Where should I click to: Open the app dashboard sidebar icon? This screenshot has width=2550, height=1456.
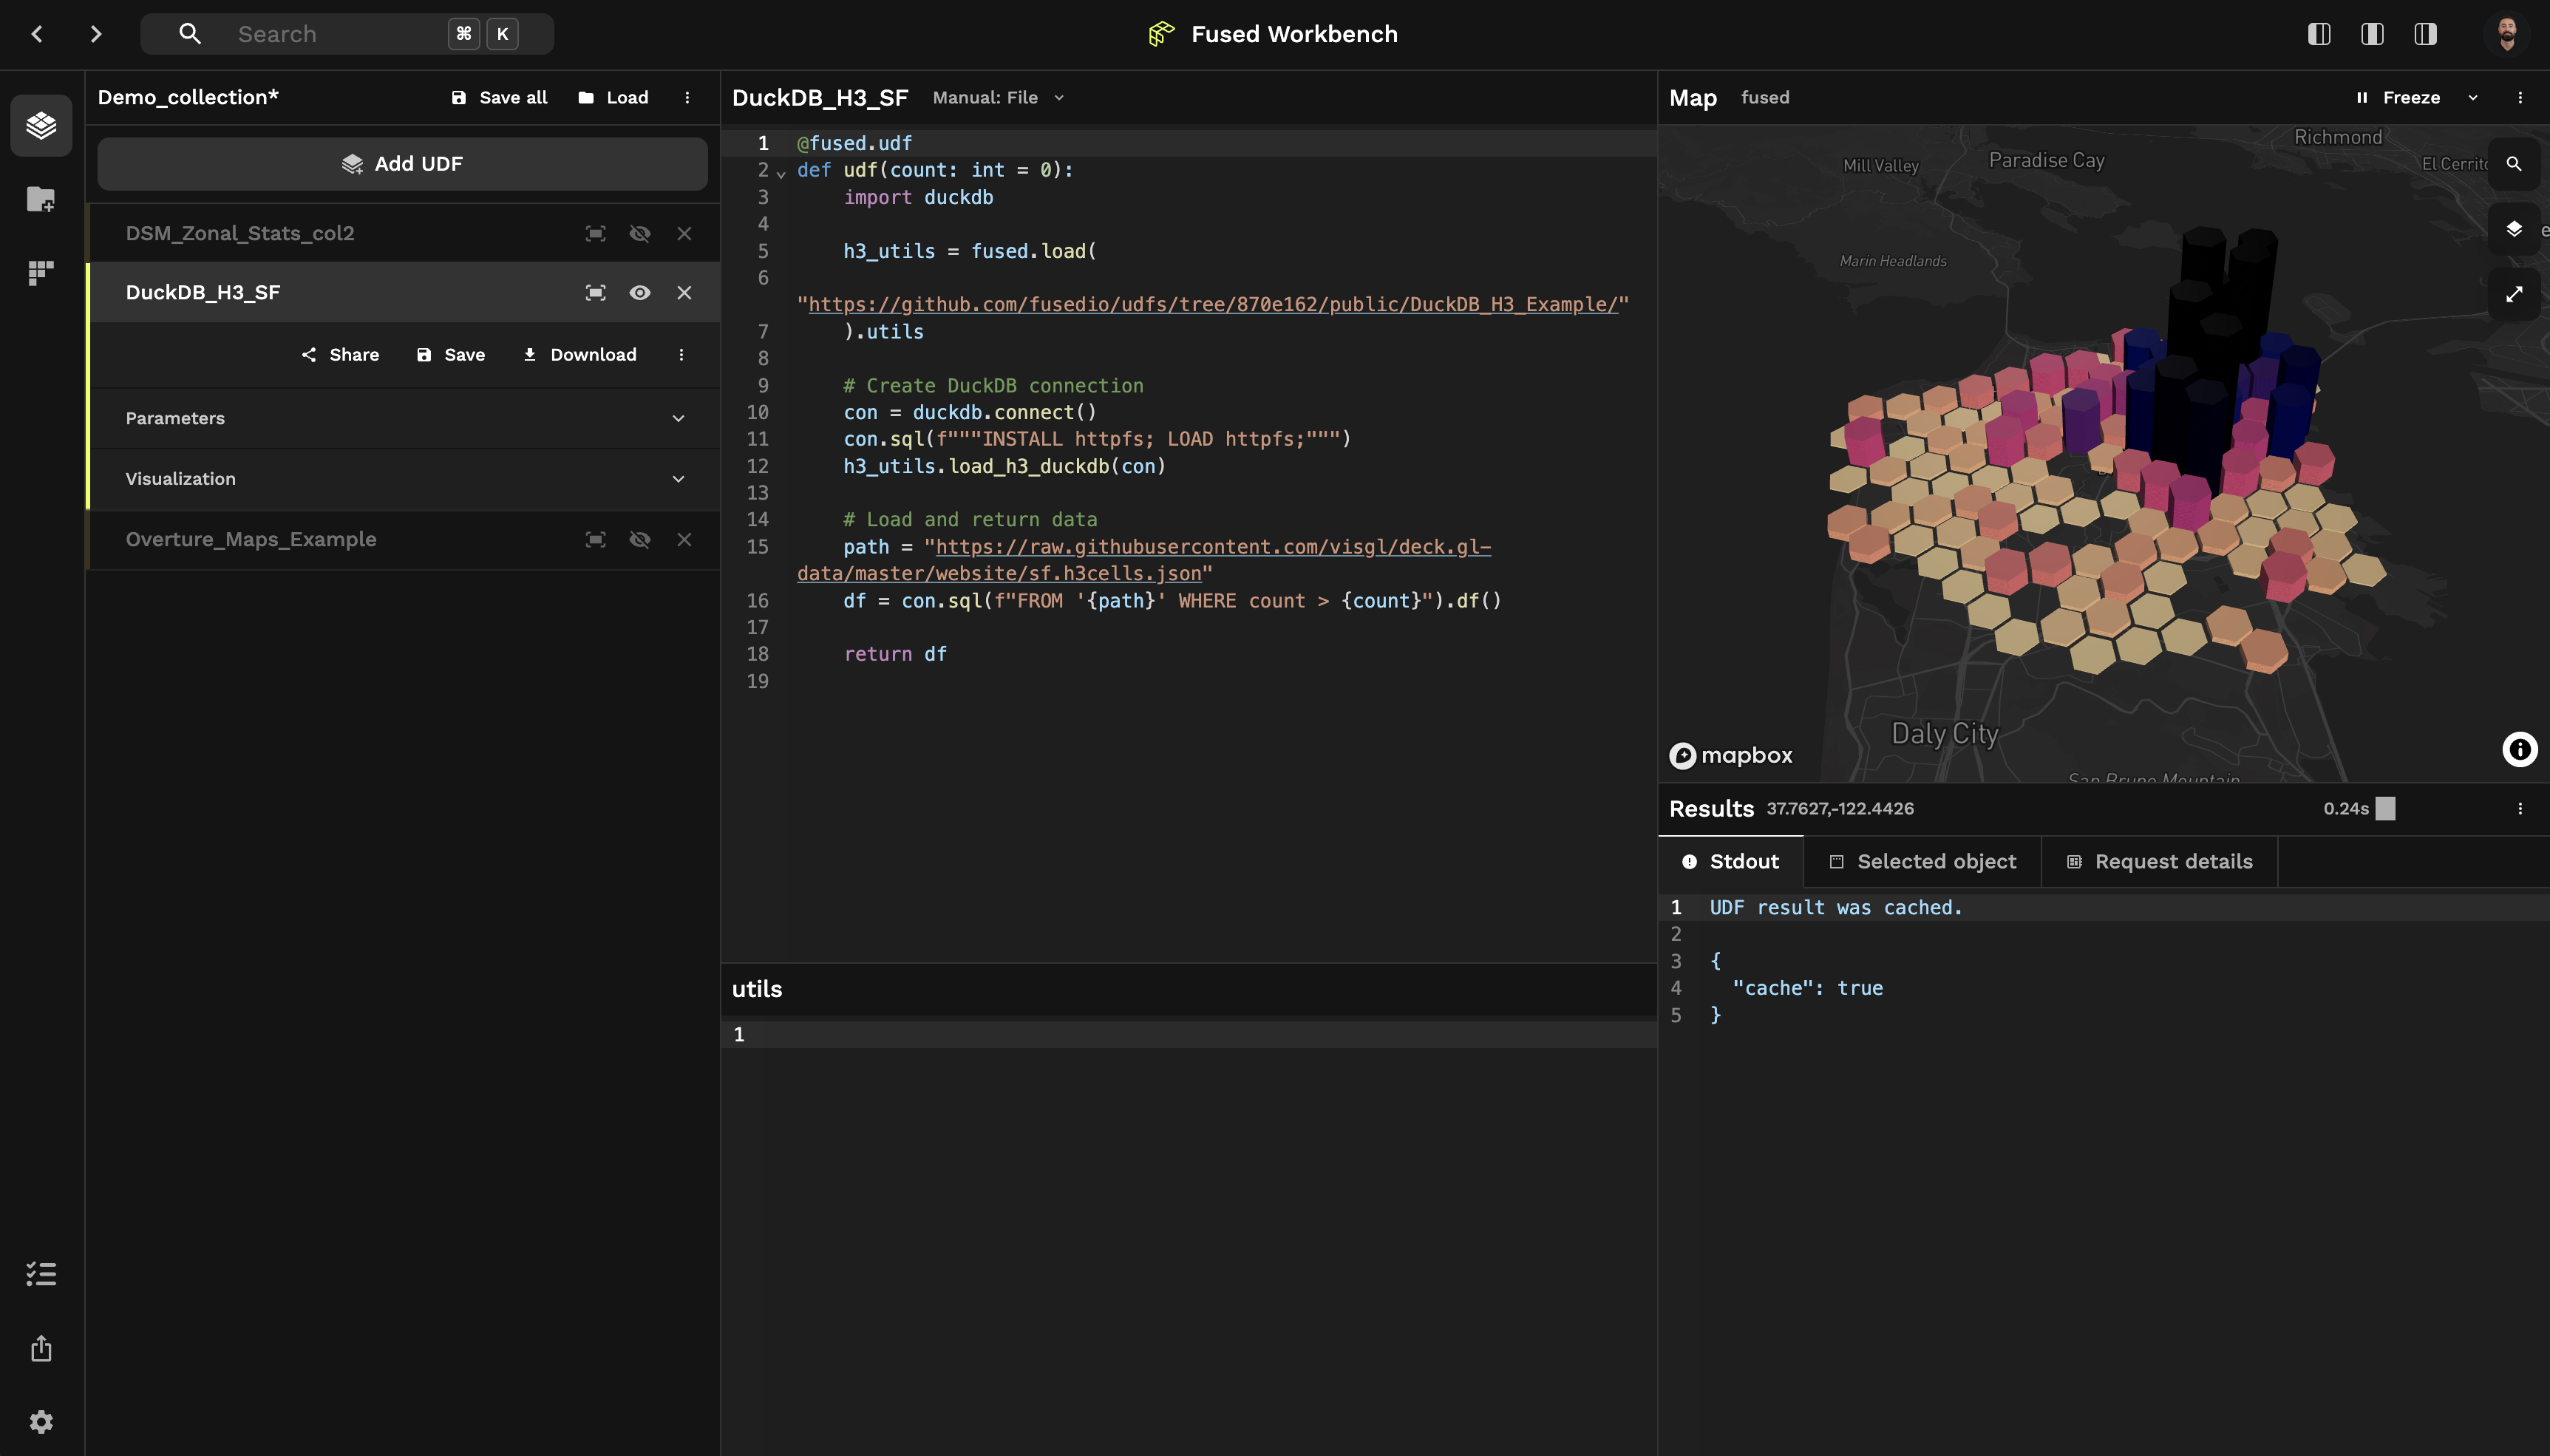41,273
